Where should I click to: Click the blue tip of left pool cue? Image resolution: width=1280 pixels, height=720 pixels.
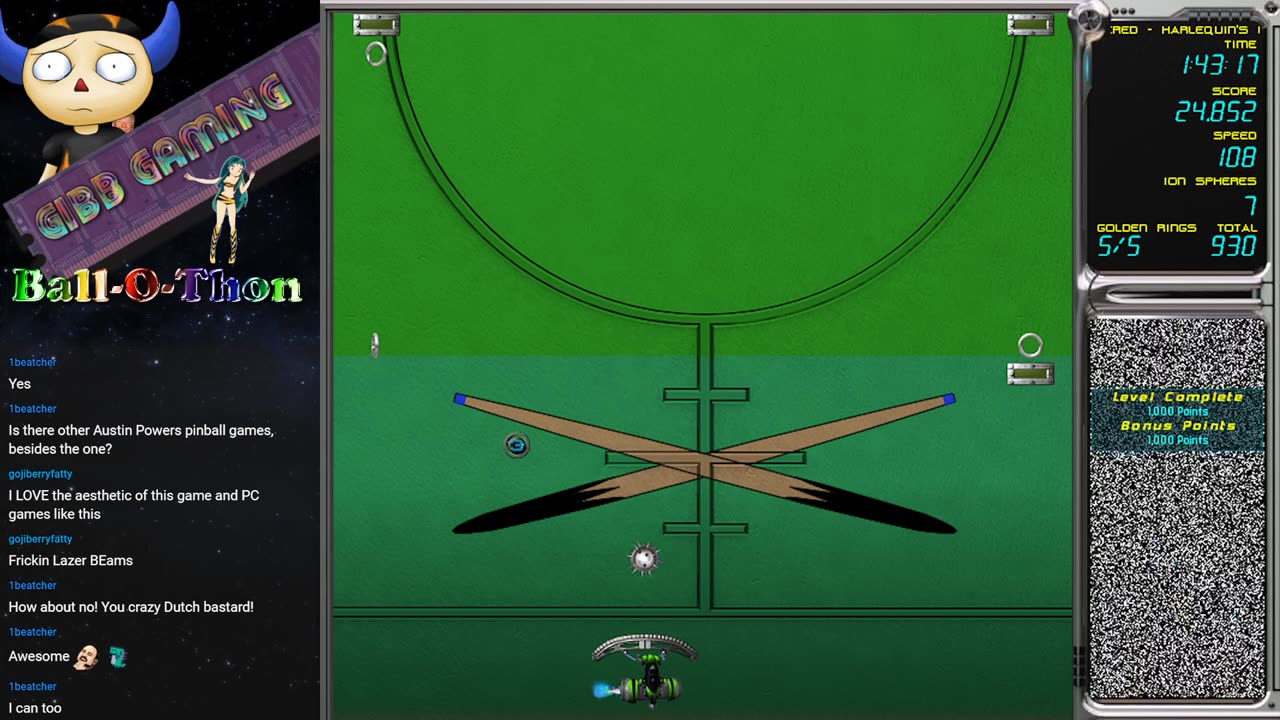pos(460,399)
